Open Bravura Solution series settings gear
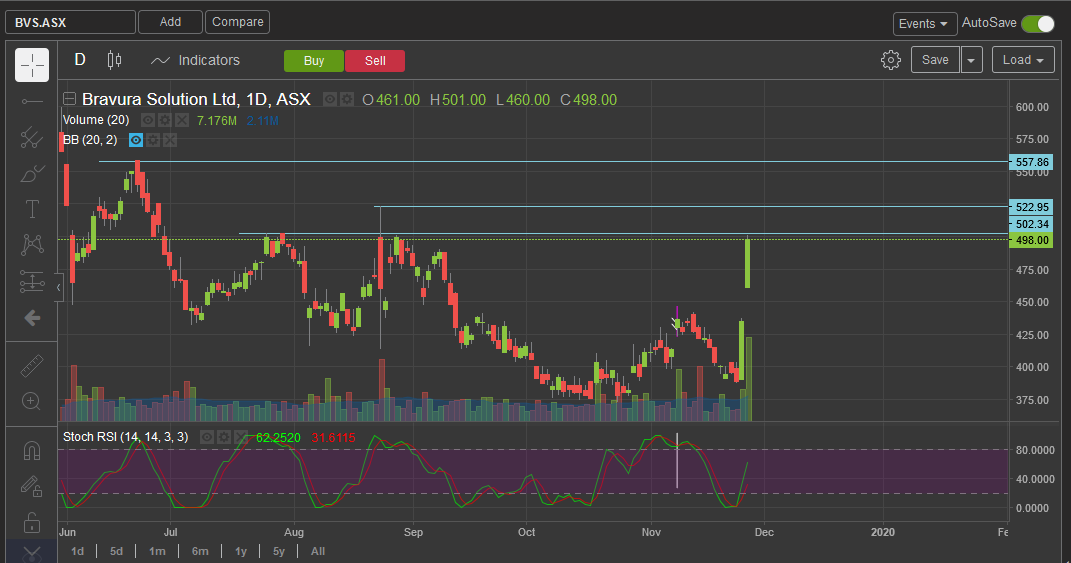The height and width of the screenshot is (563, 1071). pyautogui.click(x=347, y=100)
